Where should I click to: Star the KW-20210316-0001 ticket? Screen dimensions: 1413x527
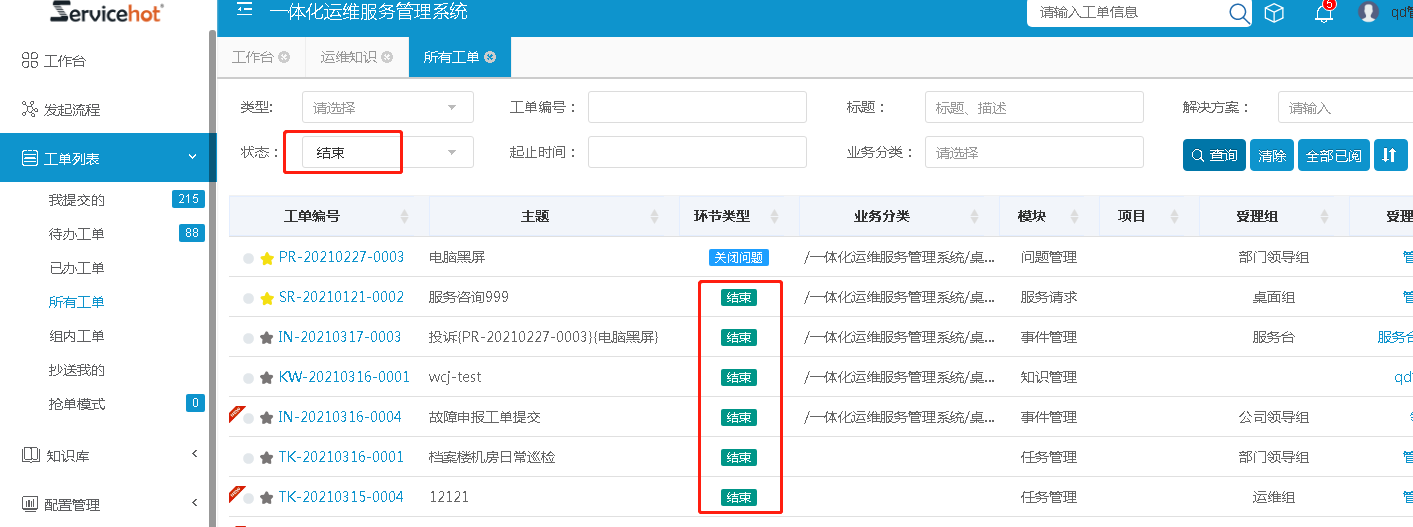[x=267, y=378]
